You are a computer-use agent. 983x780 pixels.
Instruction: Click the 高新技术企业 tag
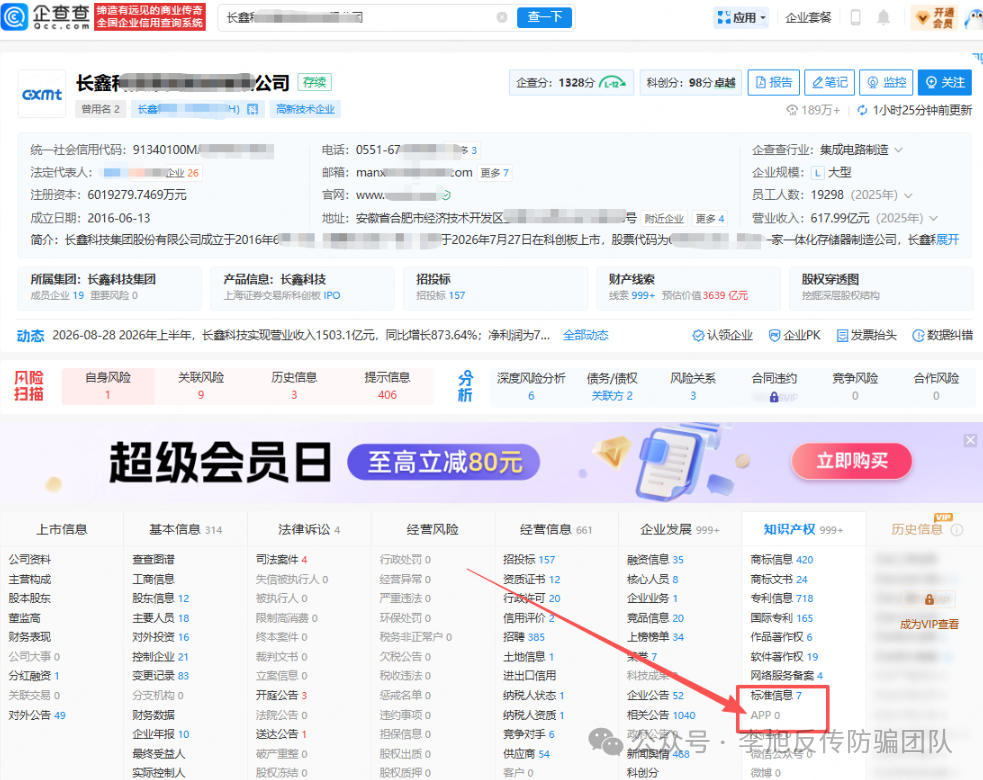coord(305,109)
